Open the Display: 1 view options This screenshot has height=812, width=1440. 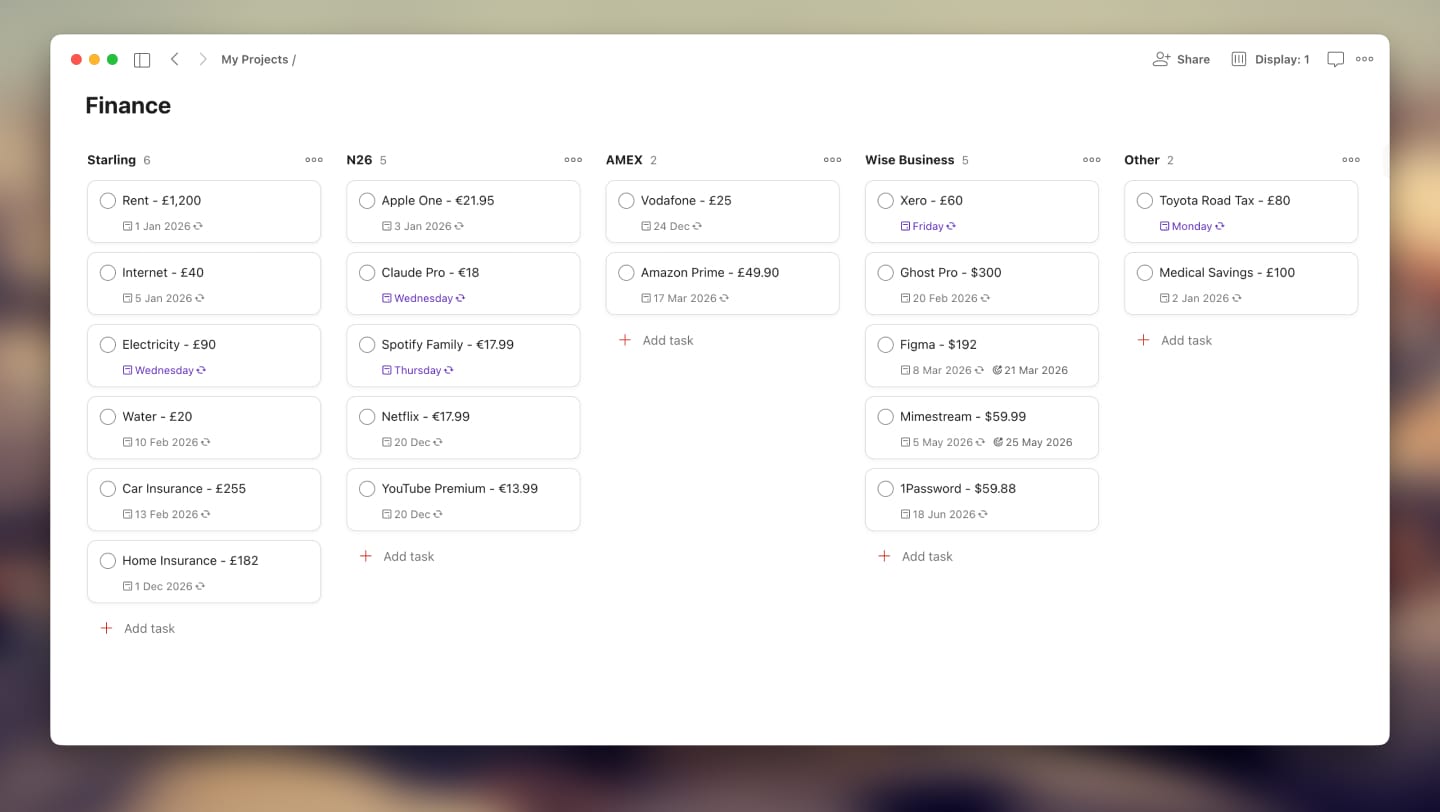point(1270,59)
